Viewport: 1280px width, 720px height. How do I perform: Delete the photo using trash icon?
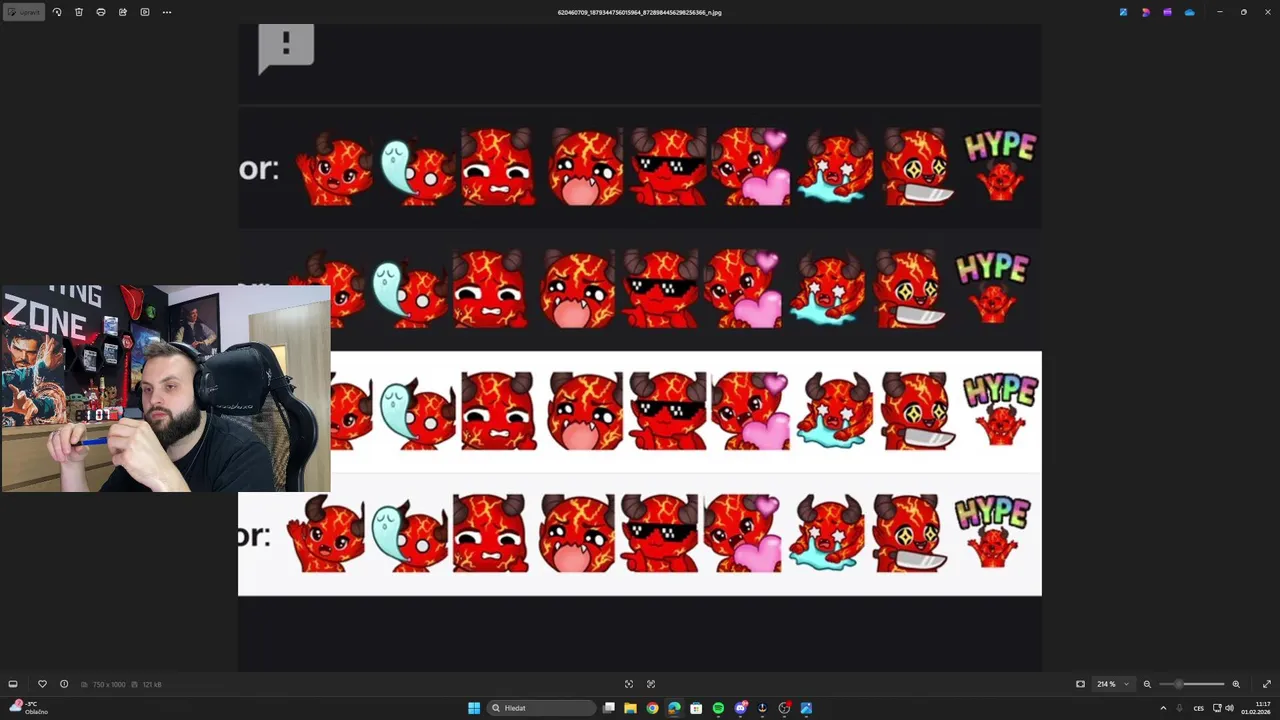pos(79,12)
